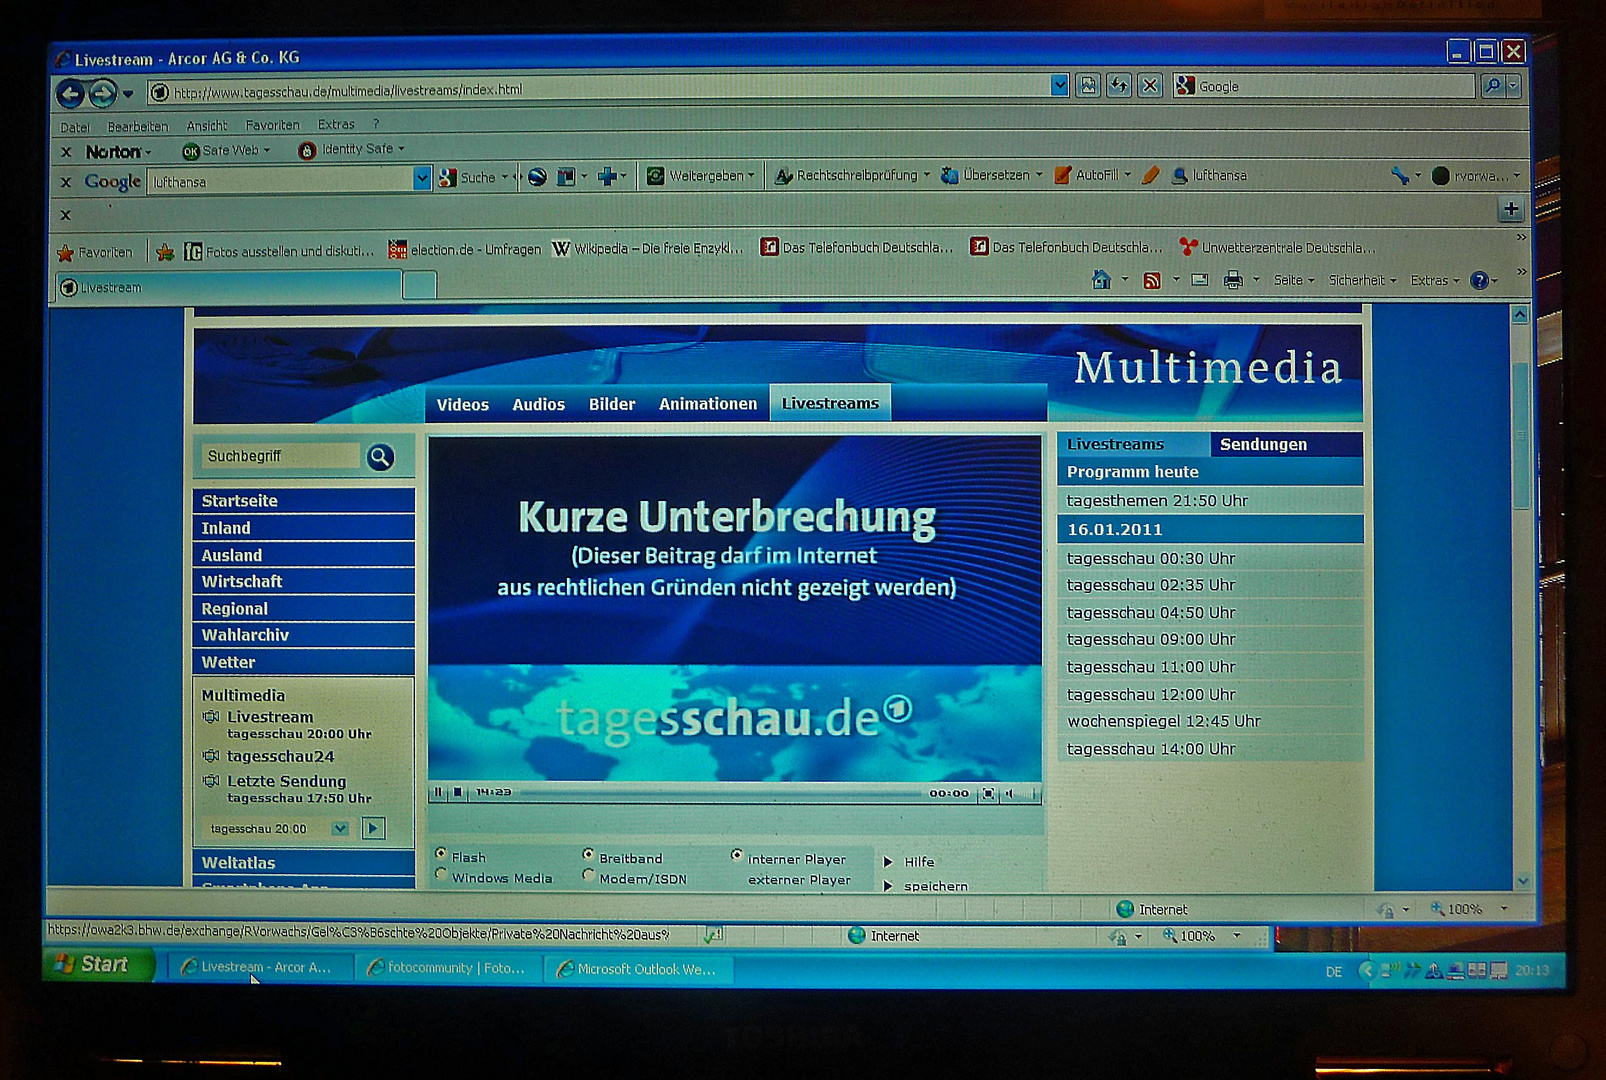The width and height of the screenshot is (1606, 1080).
Task: Select the Flash format radio button
Action: point(441,853)
